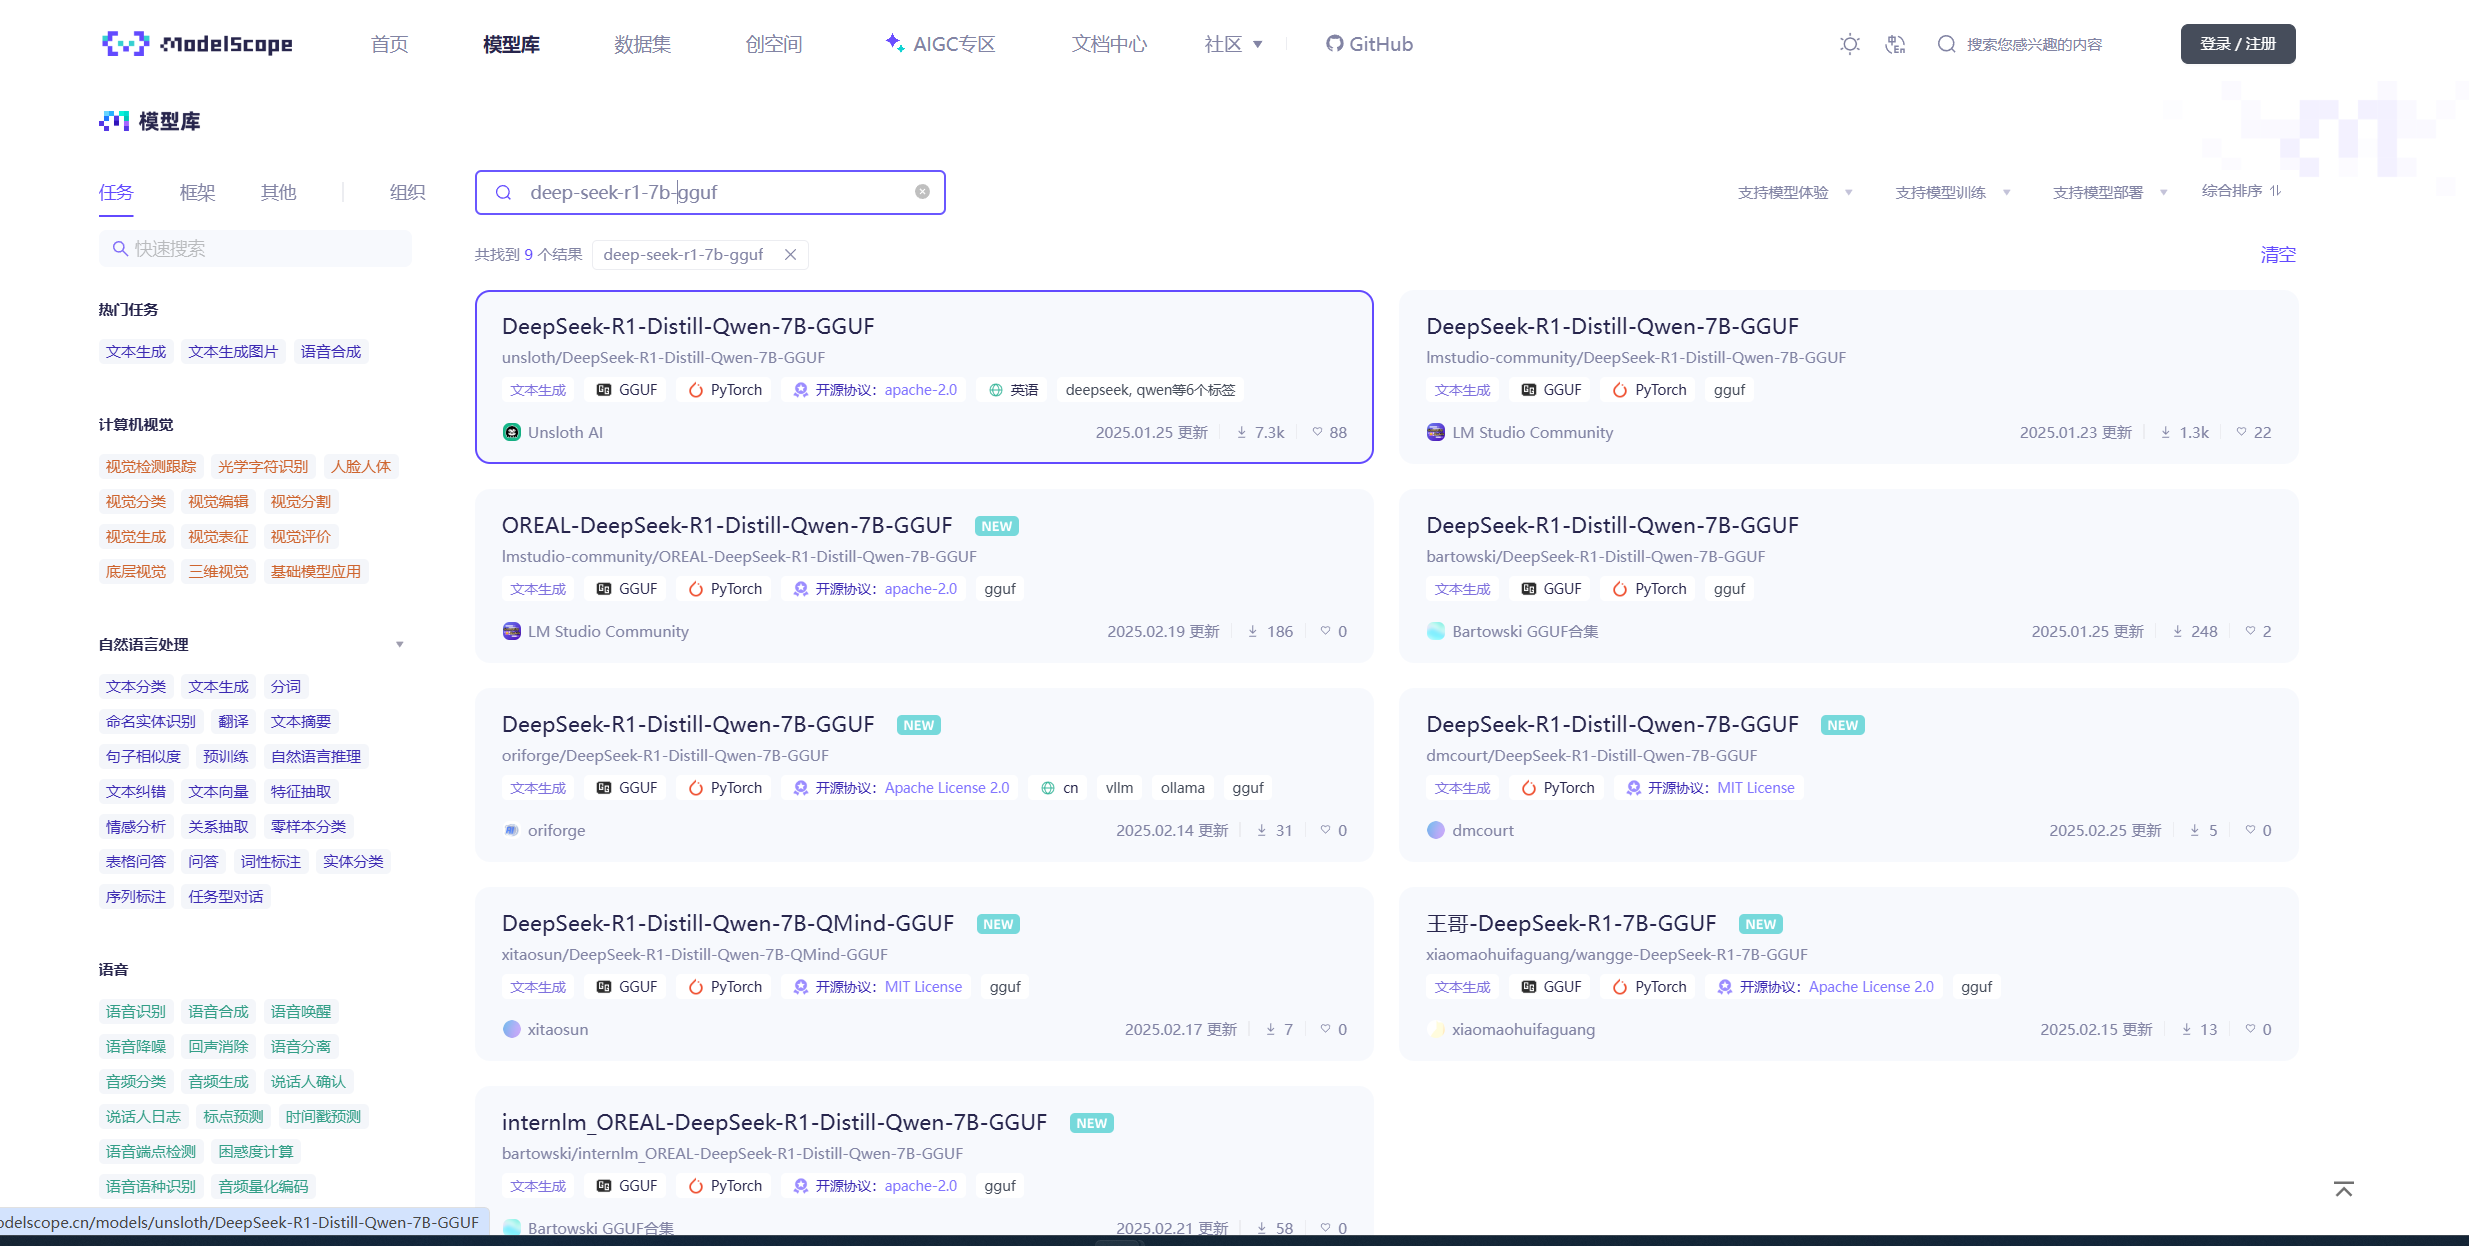
Task: Open the internlm_OREAL-DeepSeek-R1-Distill-Qwen-7B-GGUF title
Action: pyautogui.click(x=774, y=1122)
